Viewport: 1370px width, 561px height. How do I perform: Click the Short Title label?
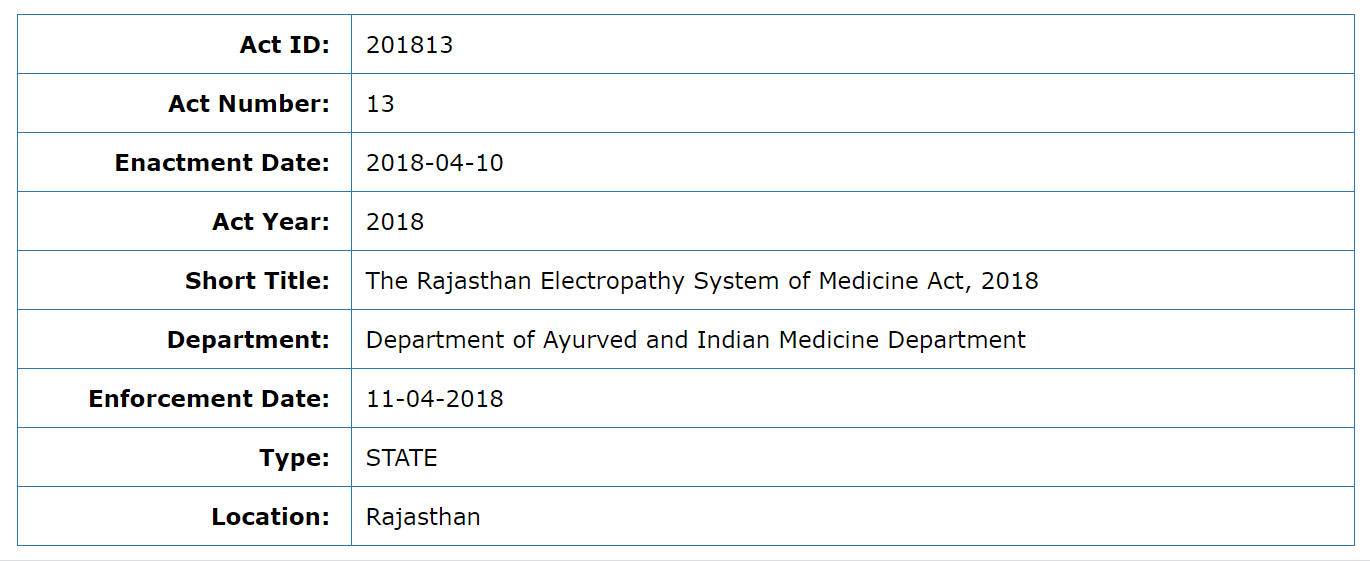coord(257,281)
